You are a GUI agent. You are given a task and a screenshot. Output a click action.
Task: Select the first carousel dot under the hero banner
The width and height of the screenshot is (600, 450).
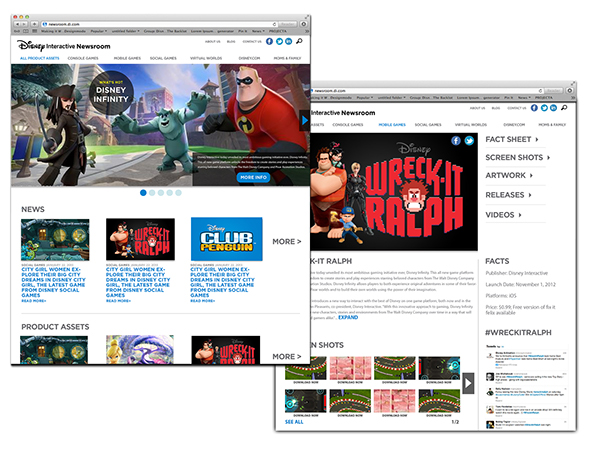143,192
